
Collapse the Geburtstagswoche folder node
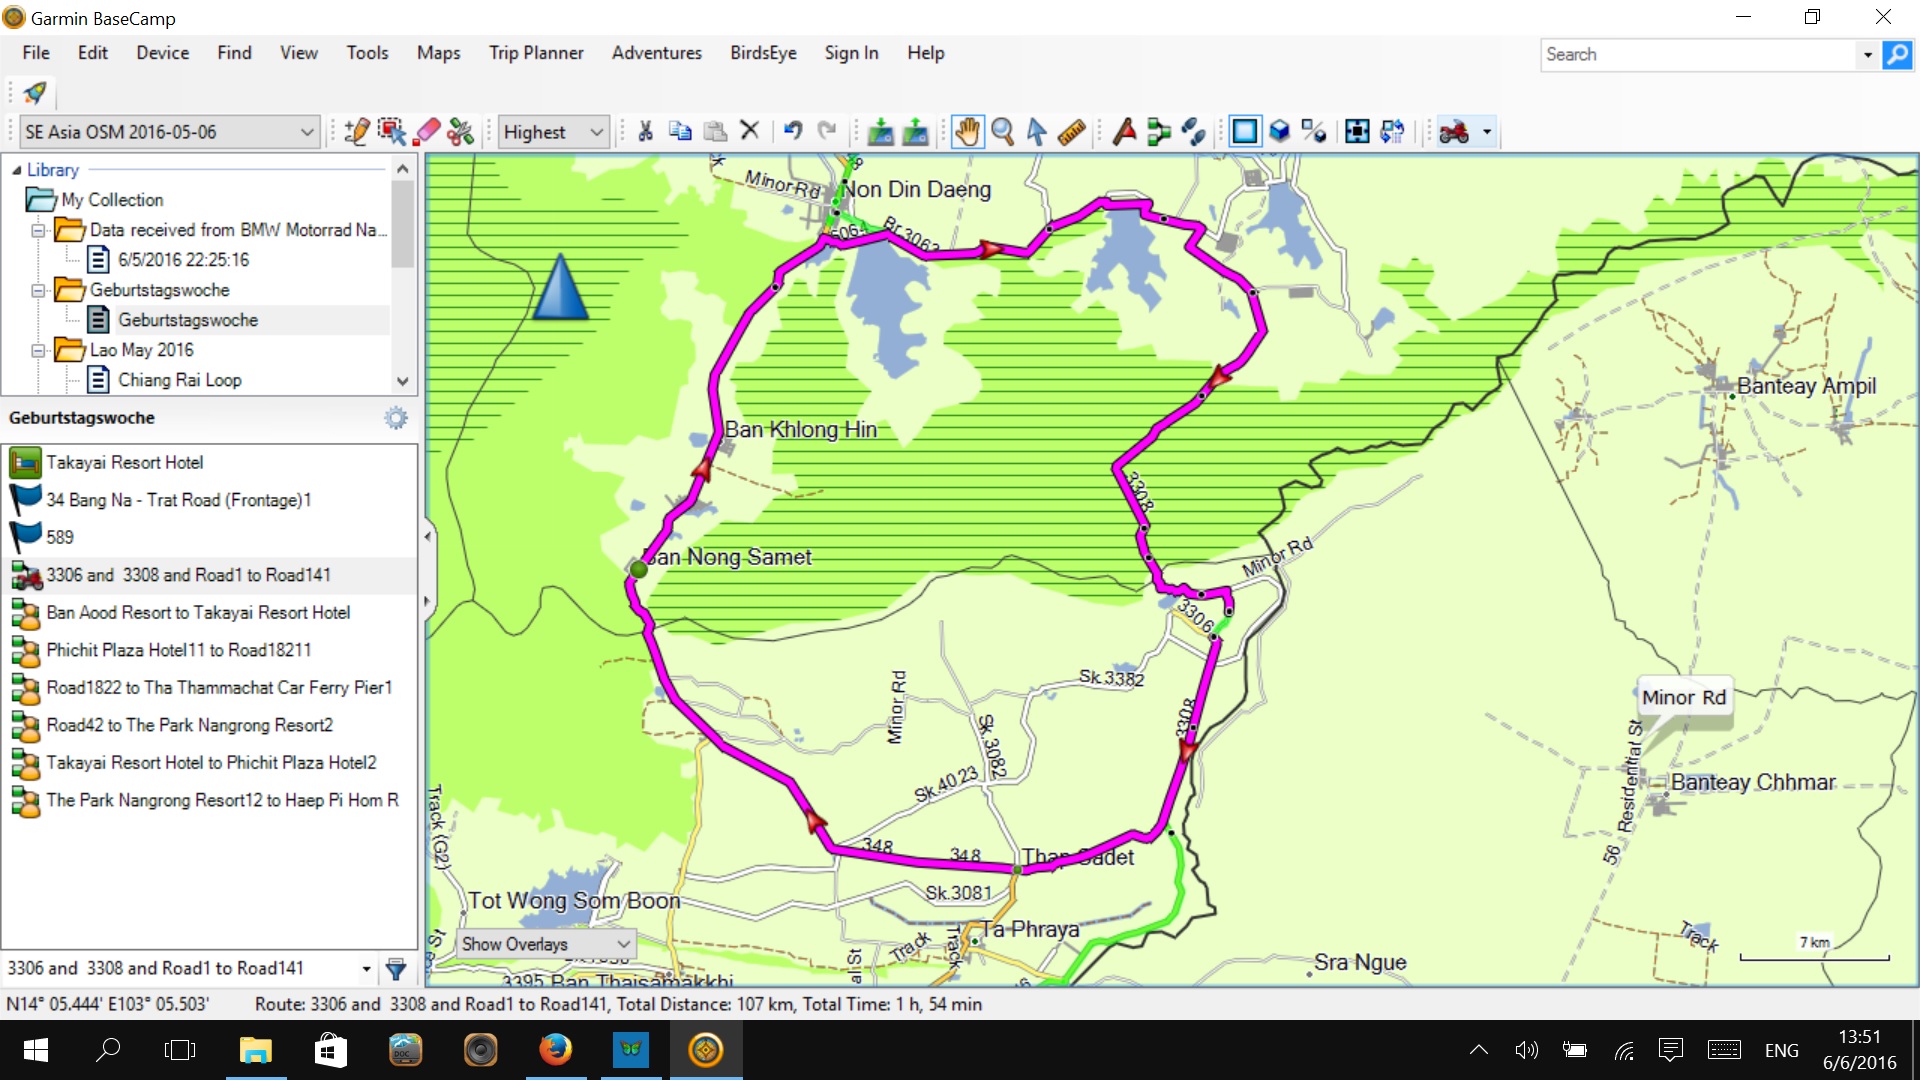click(x=38, y=290)
